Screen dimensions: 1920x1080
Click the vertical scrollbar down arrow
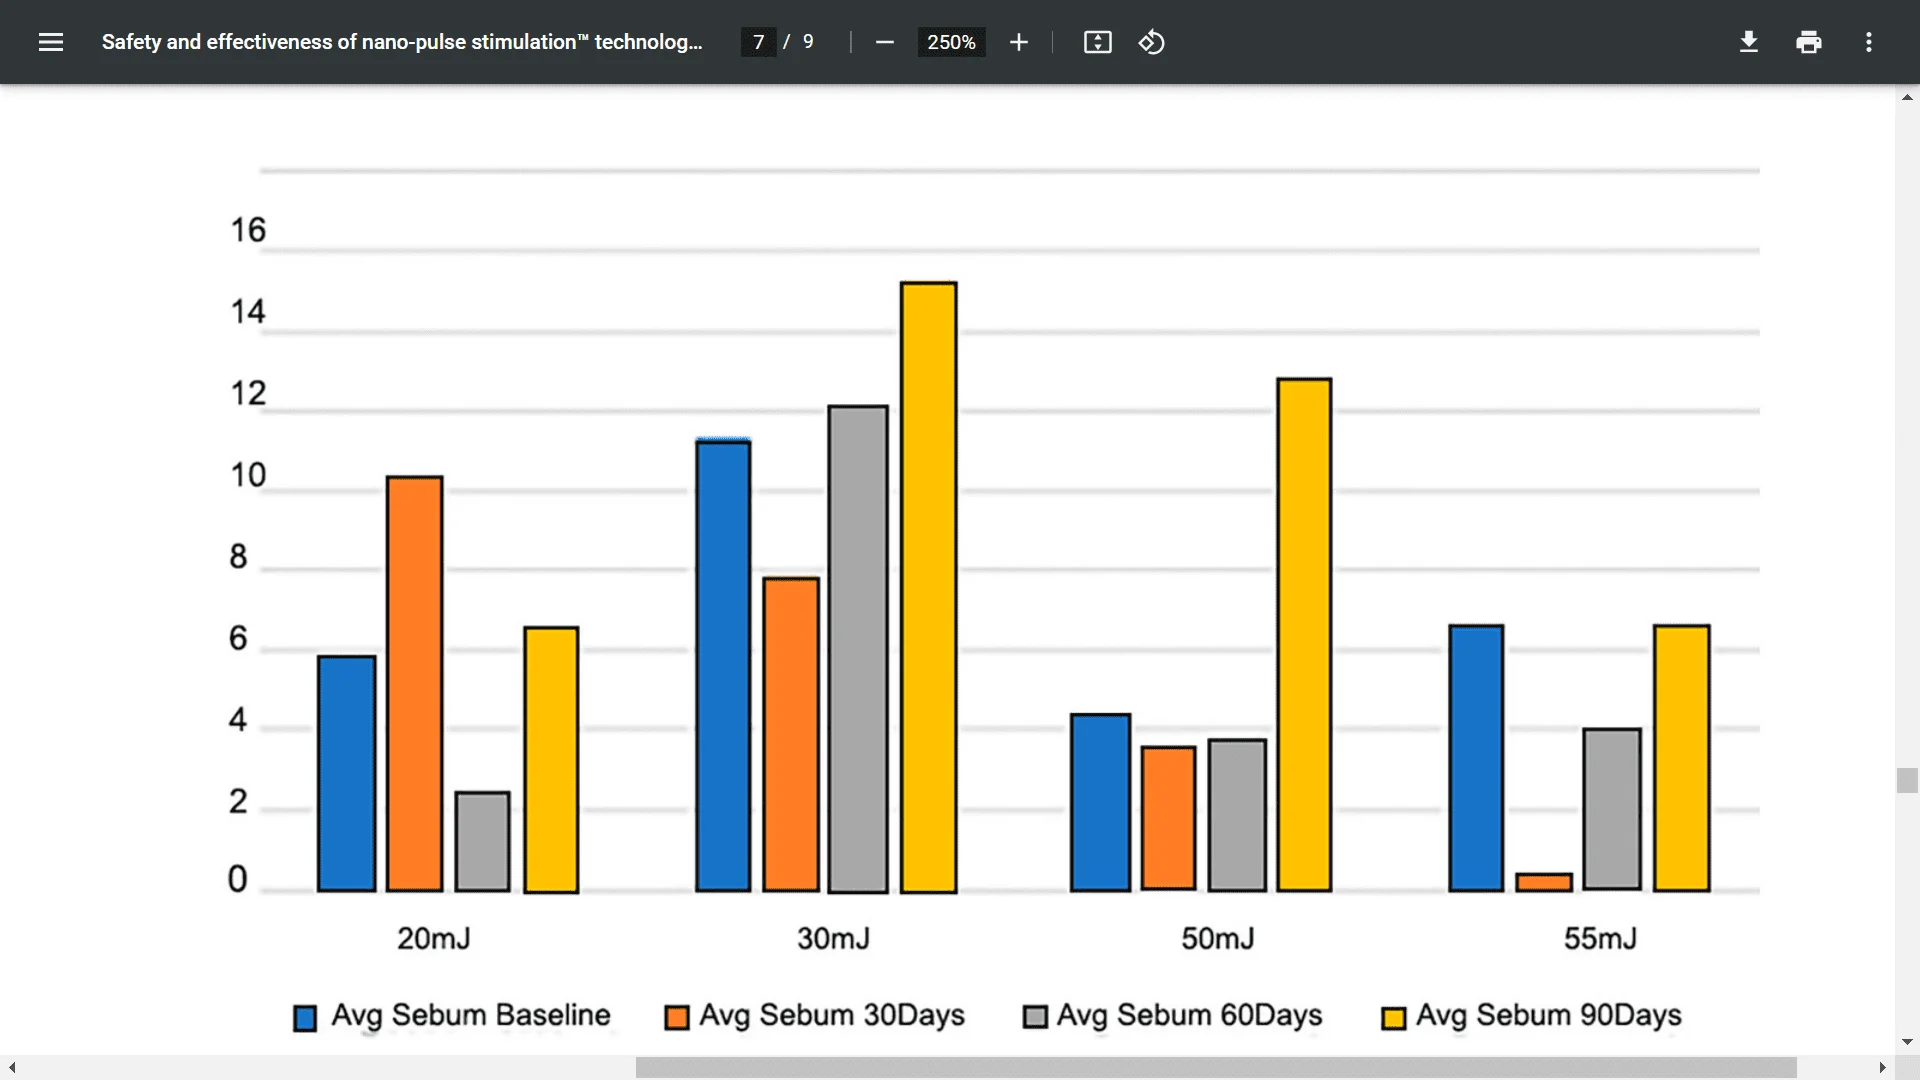click(1907, 1042)
